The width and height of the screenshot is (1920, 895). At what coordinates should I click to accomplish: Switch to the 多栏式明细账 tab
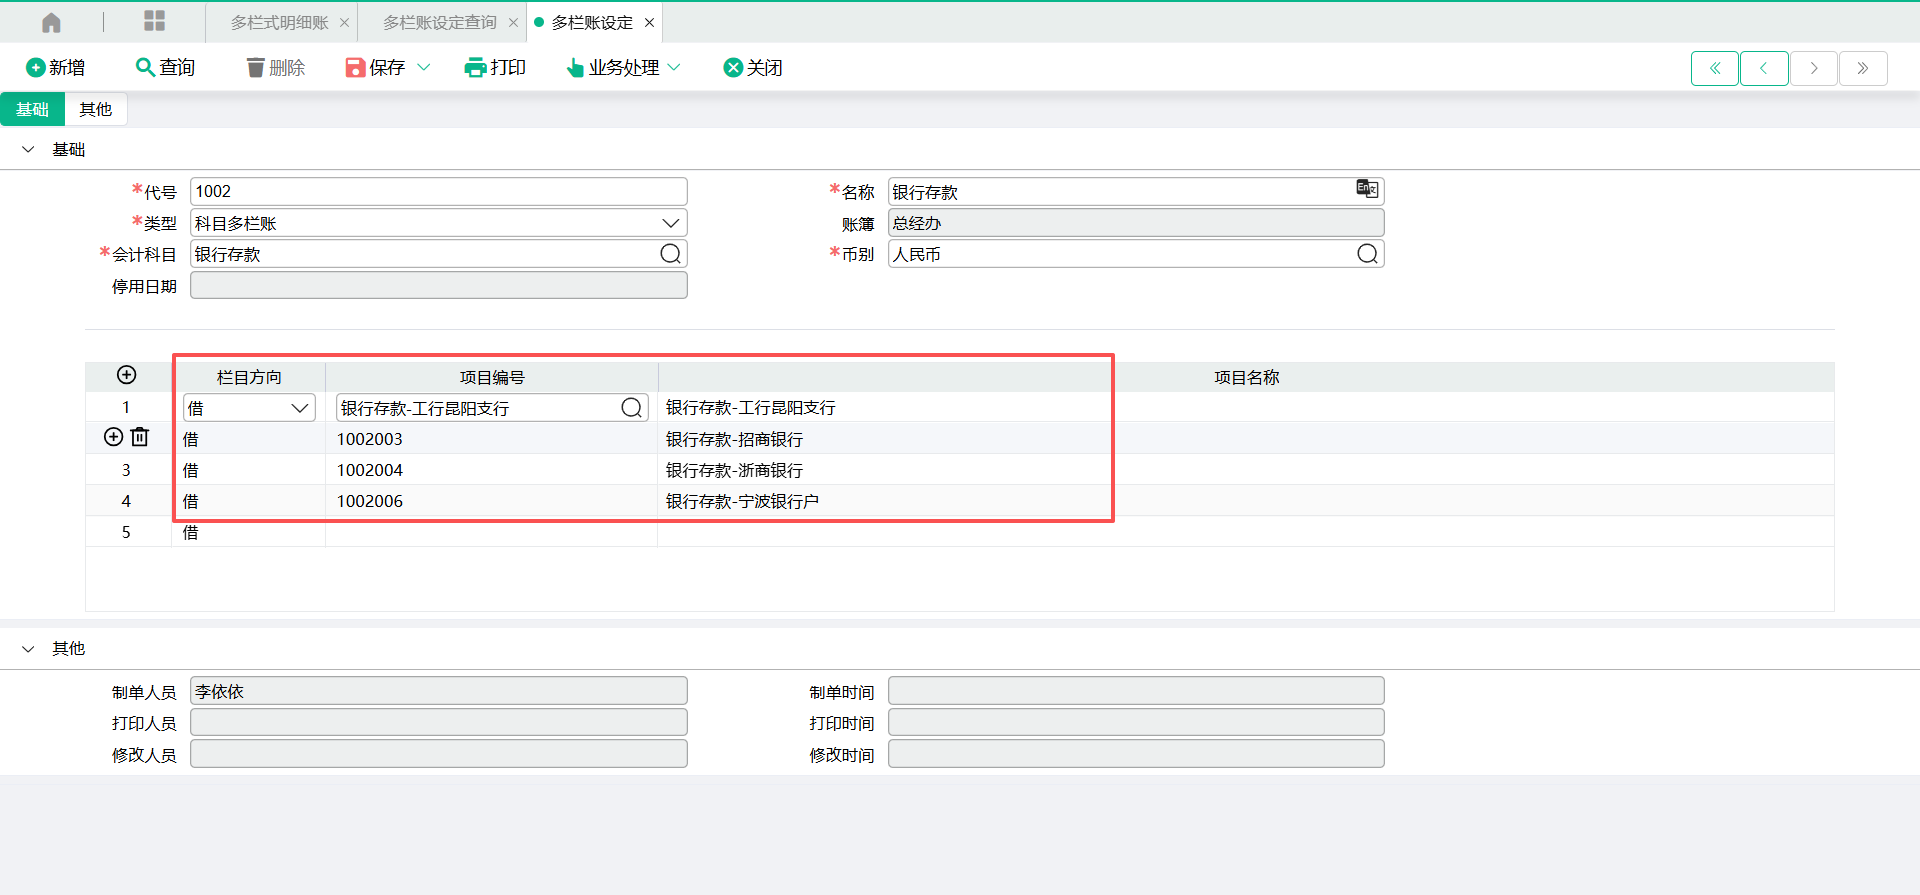click(x=279, y=22)
